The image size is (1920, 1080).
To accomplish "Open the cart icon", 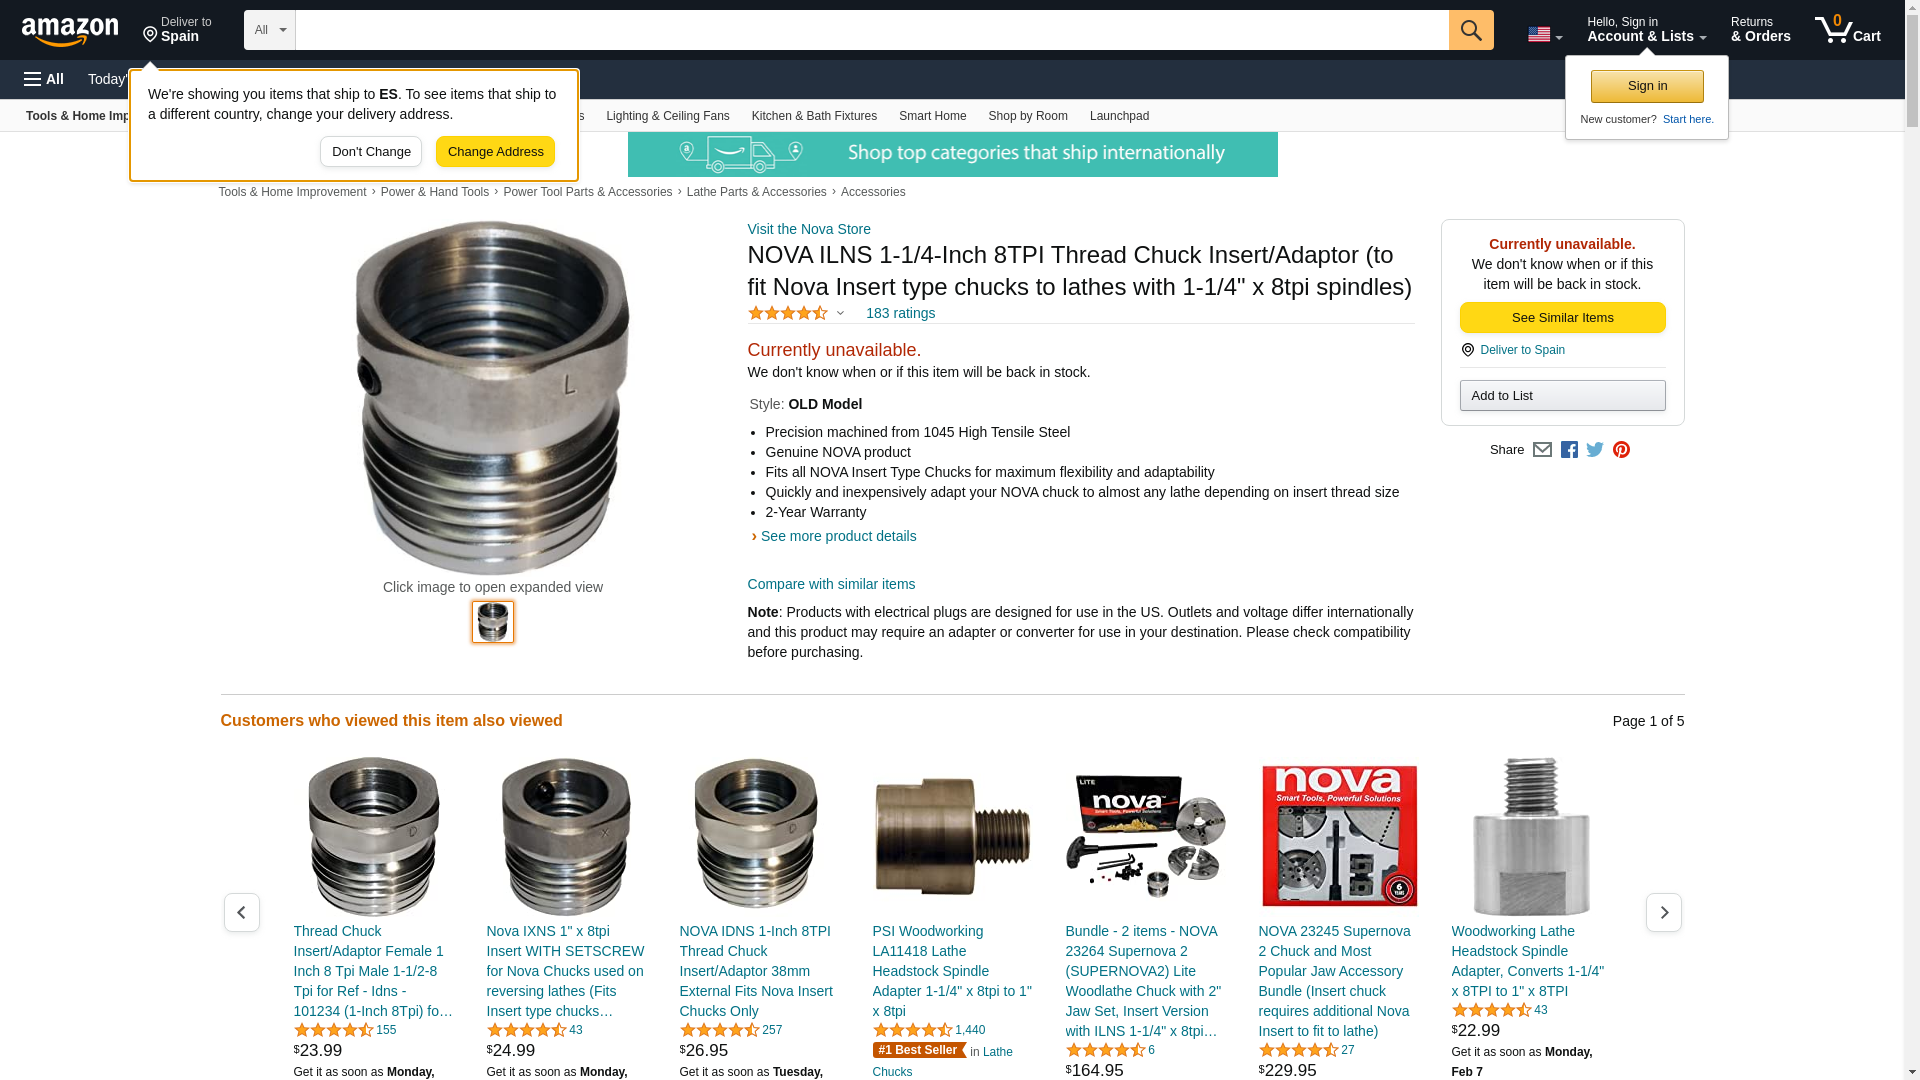I will tap(1848, 30).
